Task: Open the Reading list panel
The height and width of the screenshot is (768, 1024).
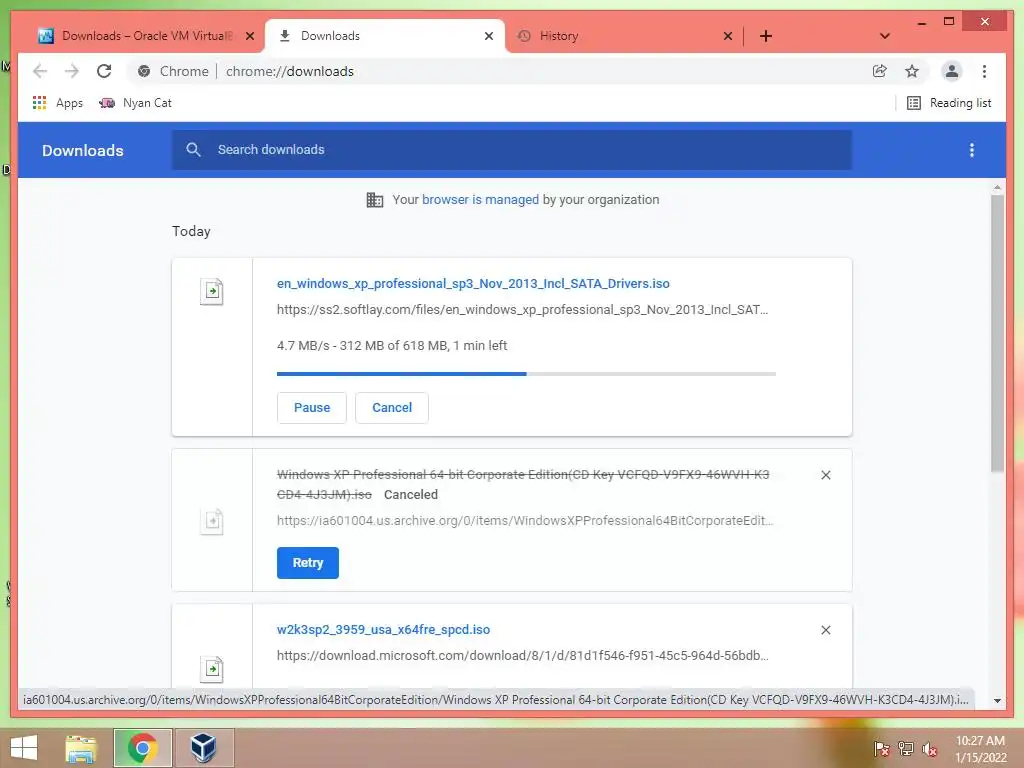Action: pos(949,103)
